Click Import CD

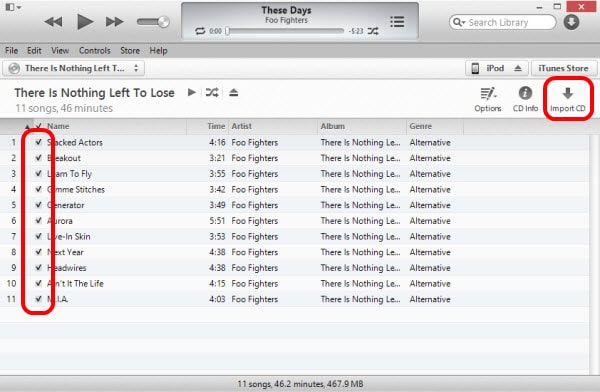coord(568,100)
